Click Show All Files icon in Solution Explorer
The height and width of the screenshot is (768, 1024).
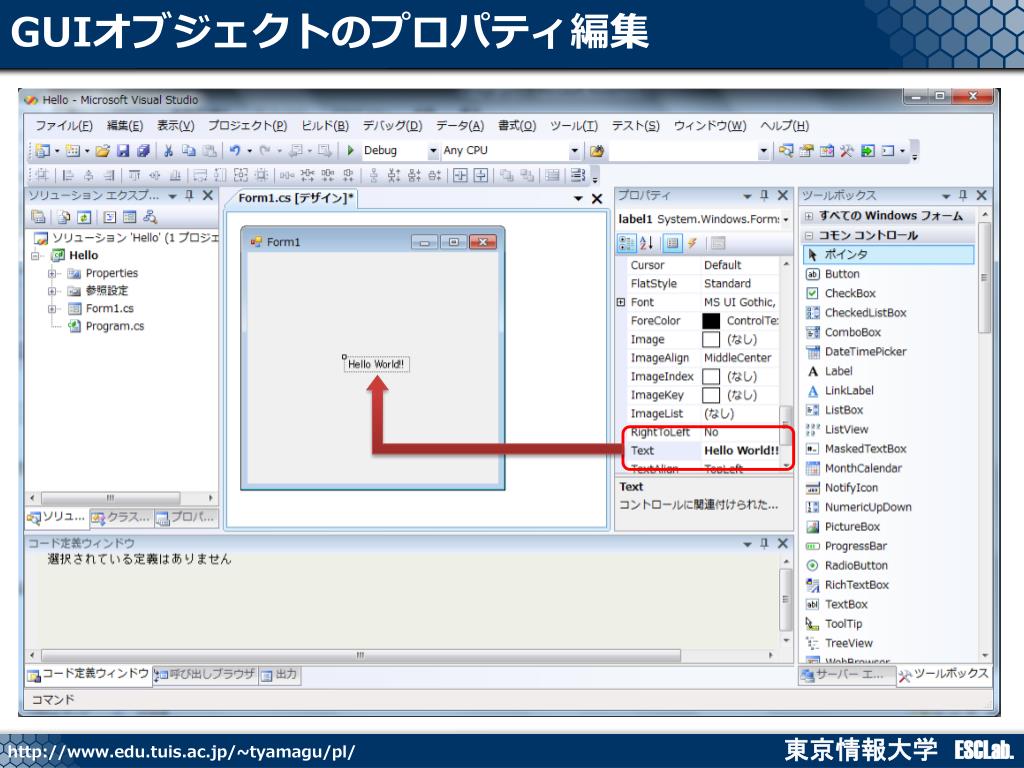[64, 217]
